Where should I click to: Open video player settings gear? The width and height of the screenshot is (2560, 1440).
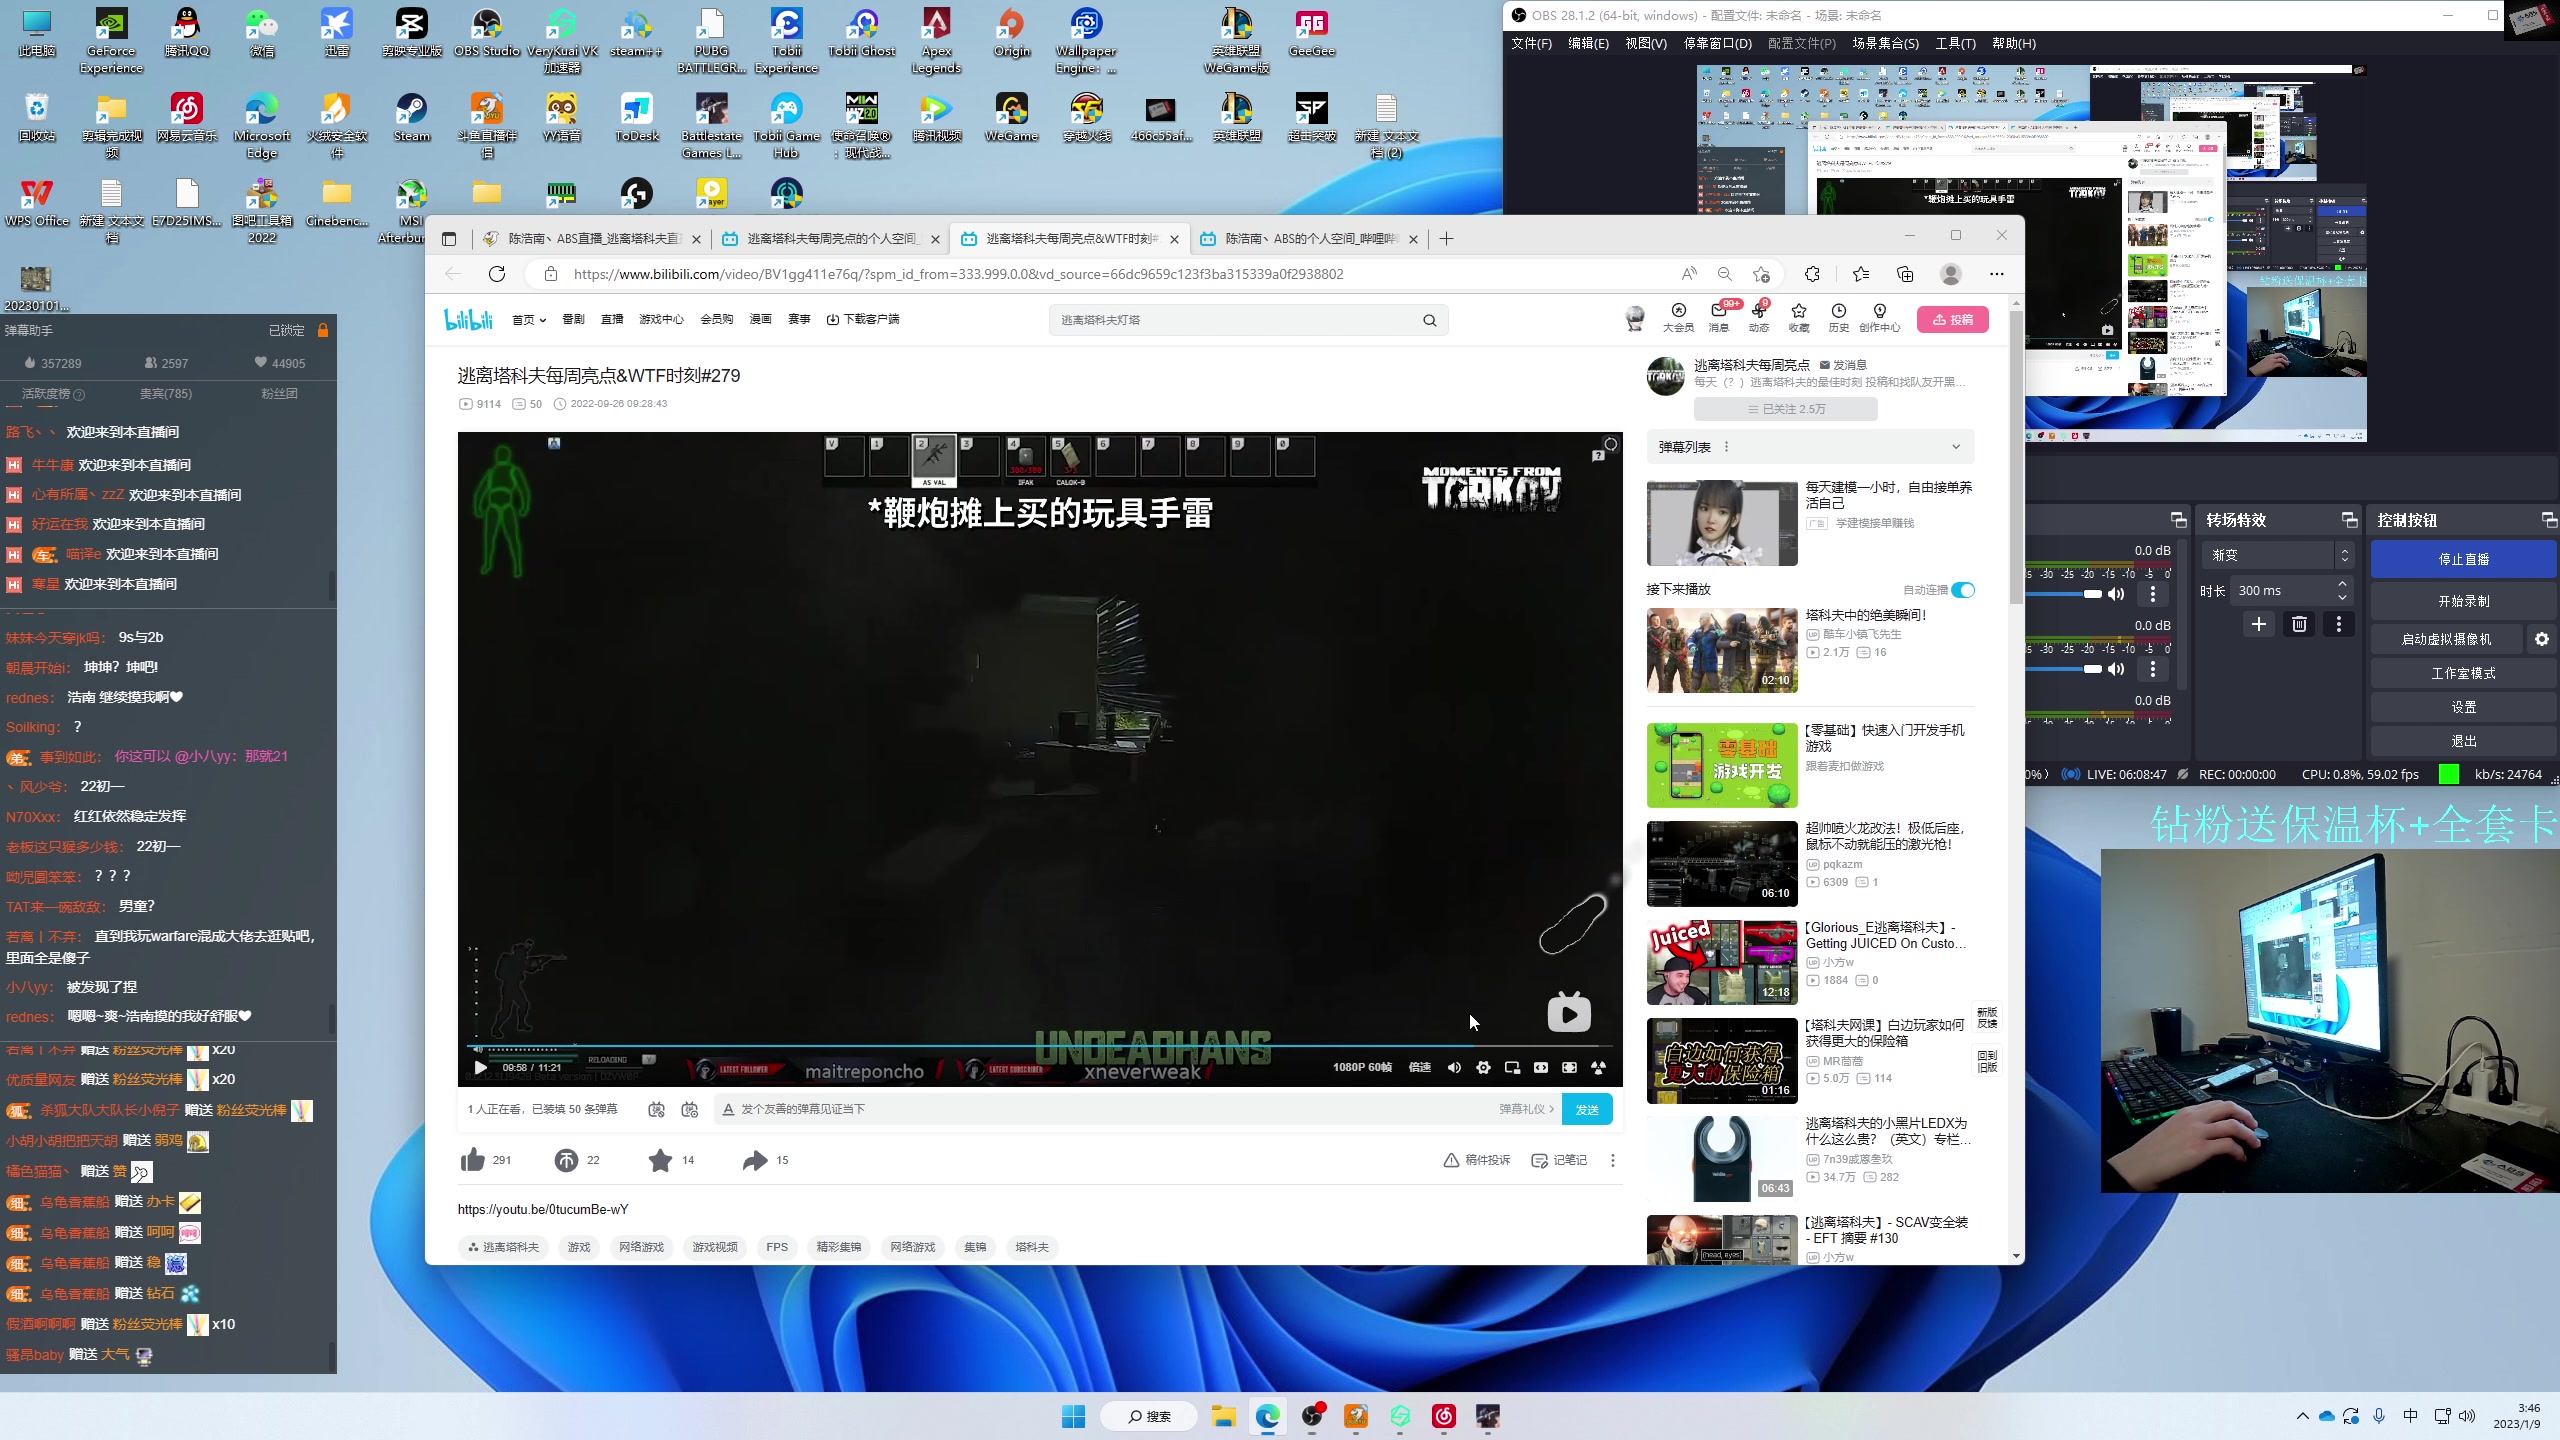[1483, 1068]
